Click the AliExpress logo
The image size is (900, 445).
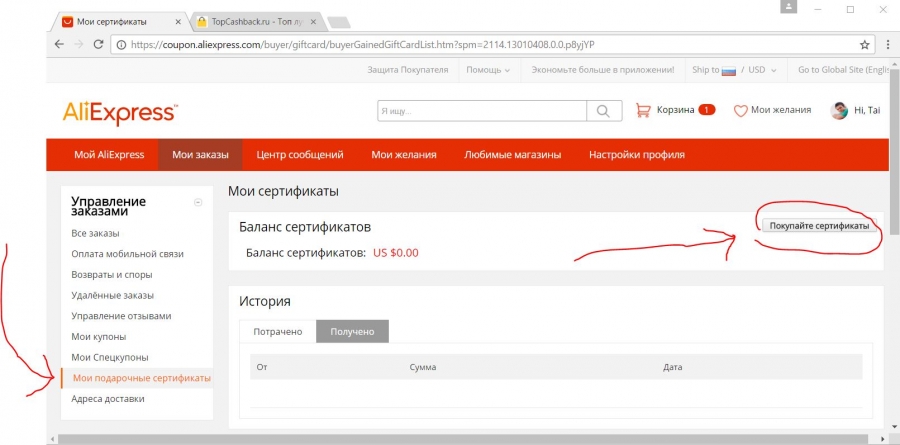pos(120,111)
